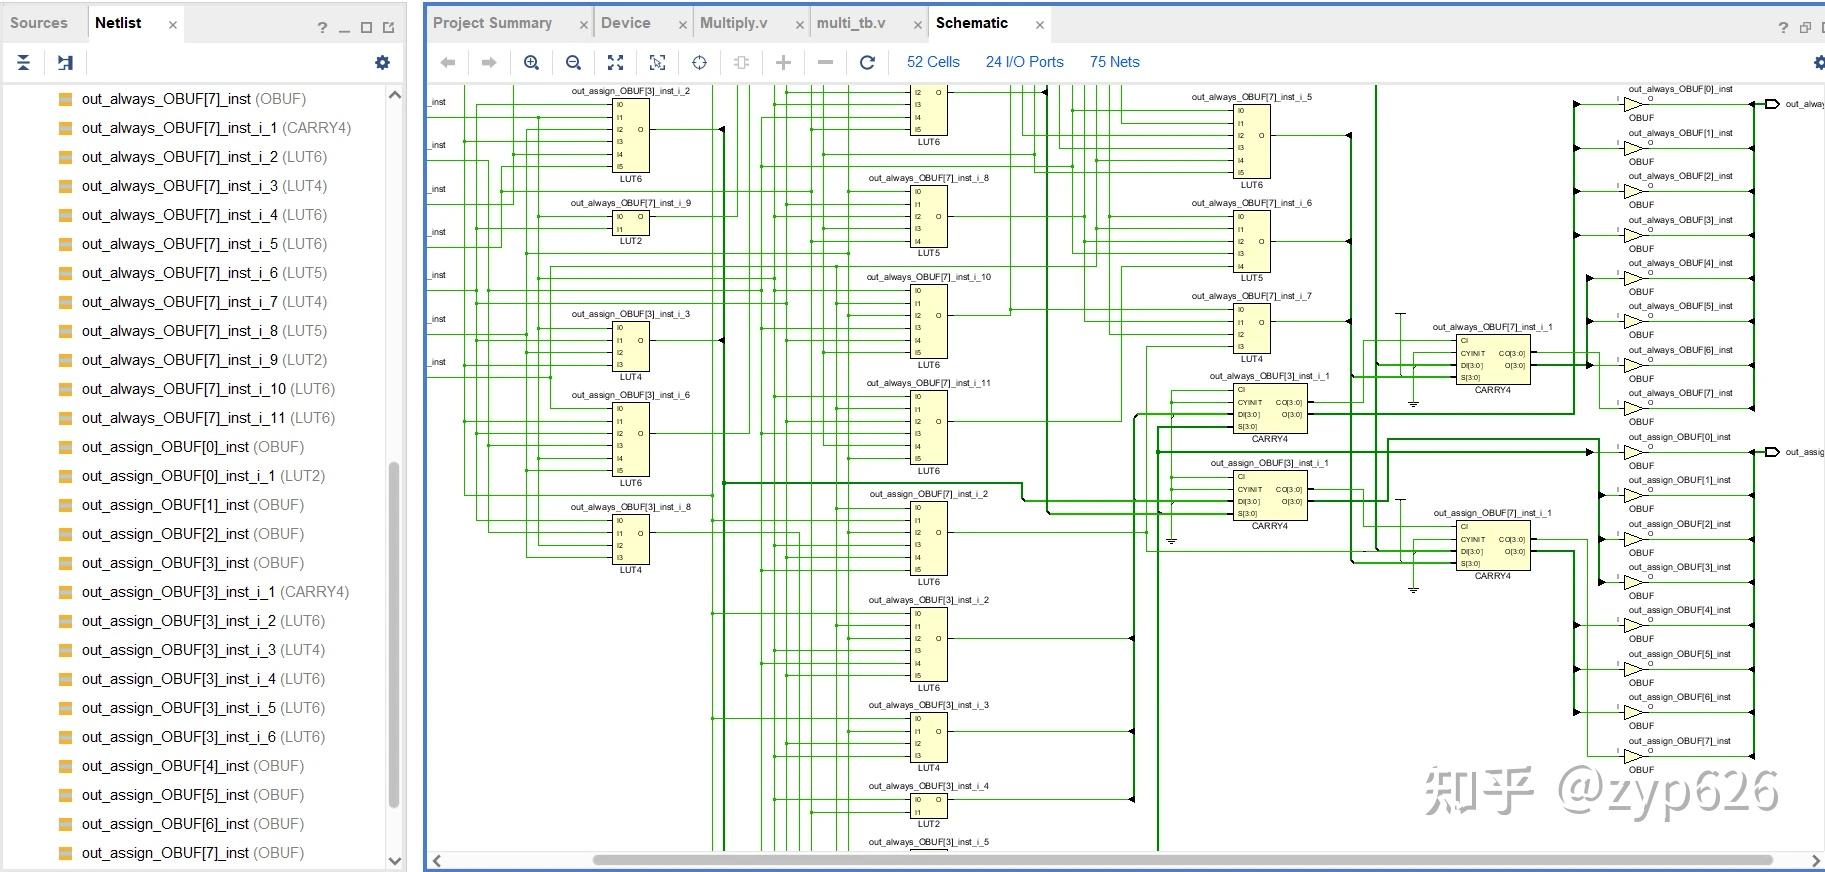Select out_assign_OBUF[3]_inst_i_3 LUT4 cell
Viewport: 1825px width, 872px height.
coord(191,650)
